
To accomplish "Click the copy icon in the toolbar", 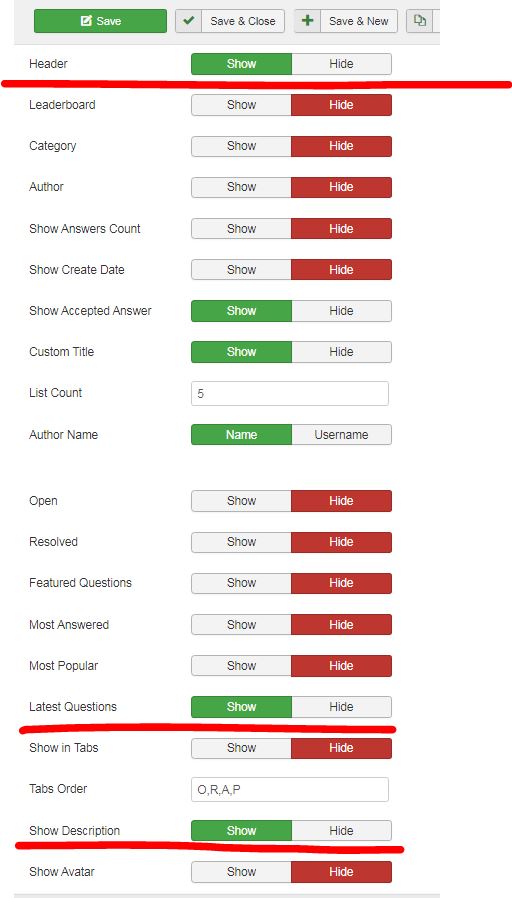I will coord(420,21).
